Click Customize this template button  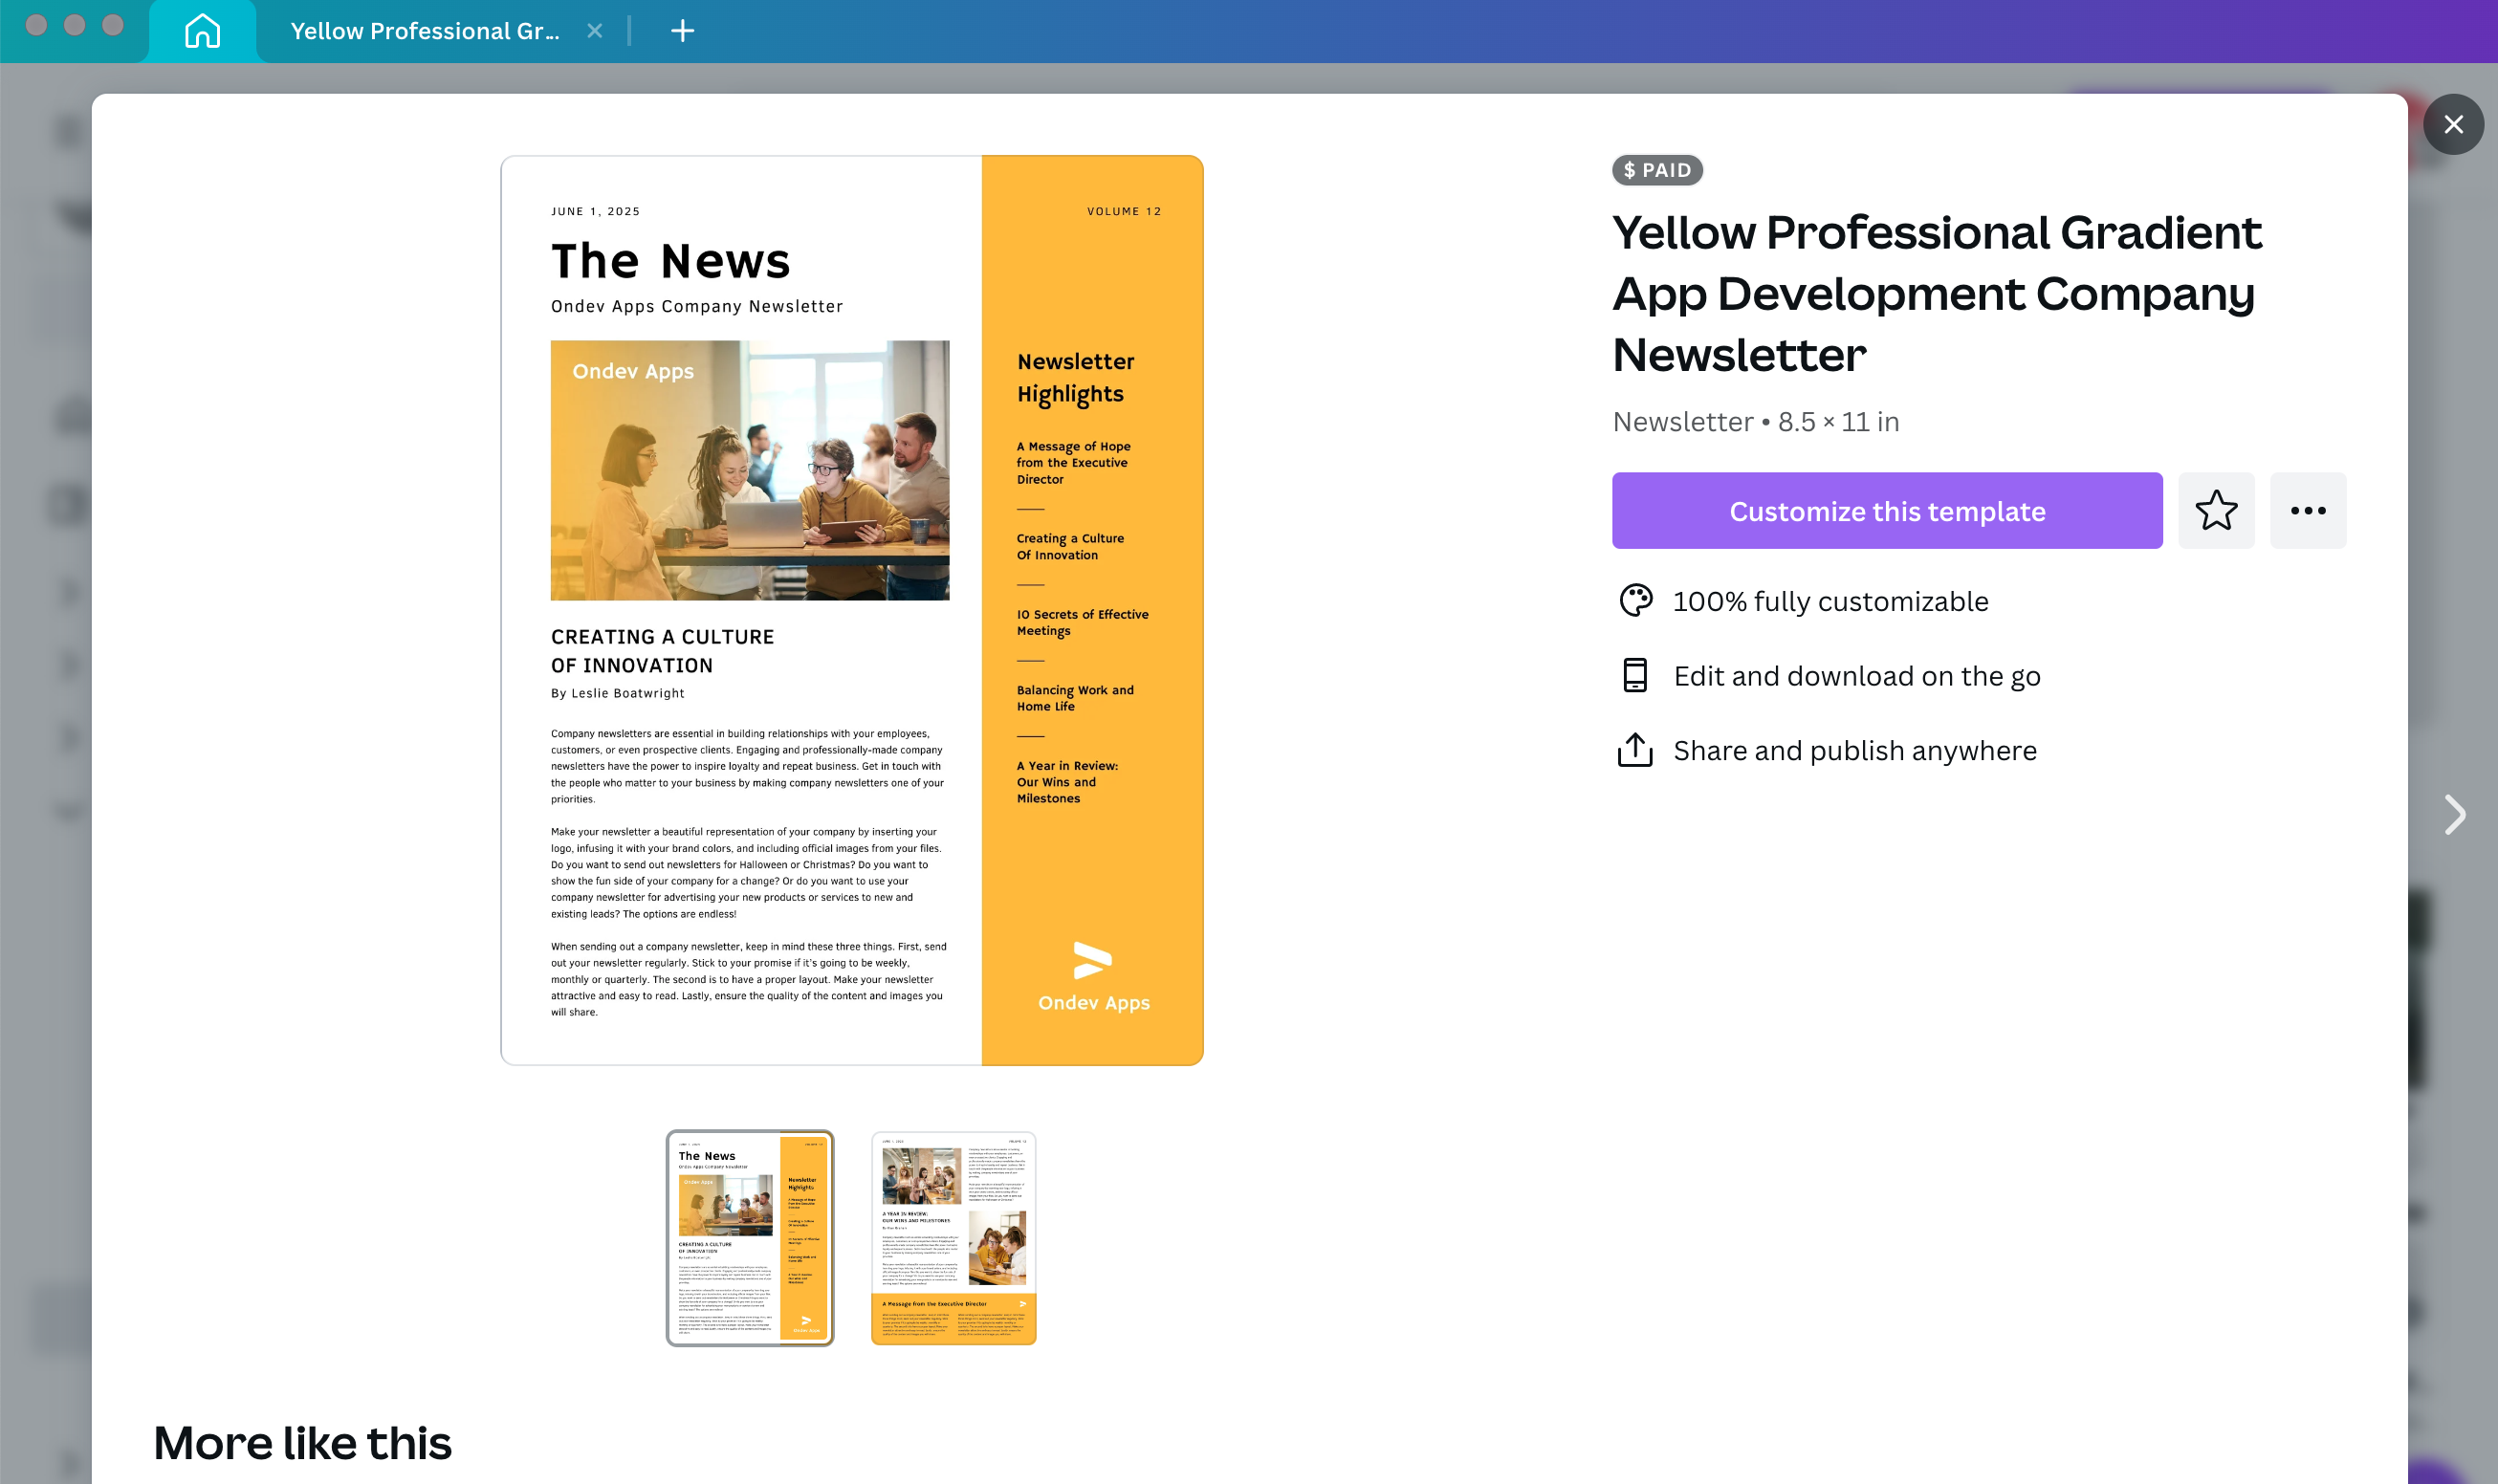pyautogui.click(x=1886, y=511)
